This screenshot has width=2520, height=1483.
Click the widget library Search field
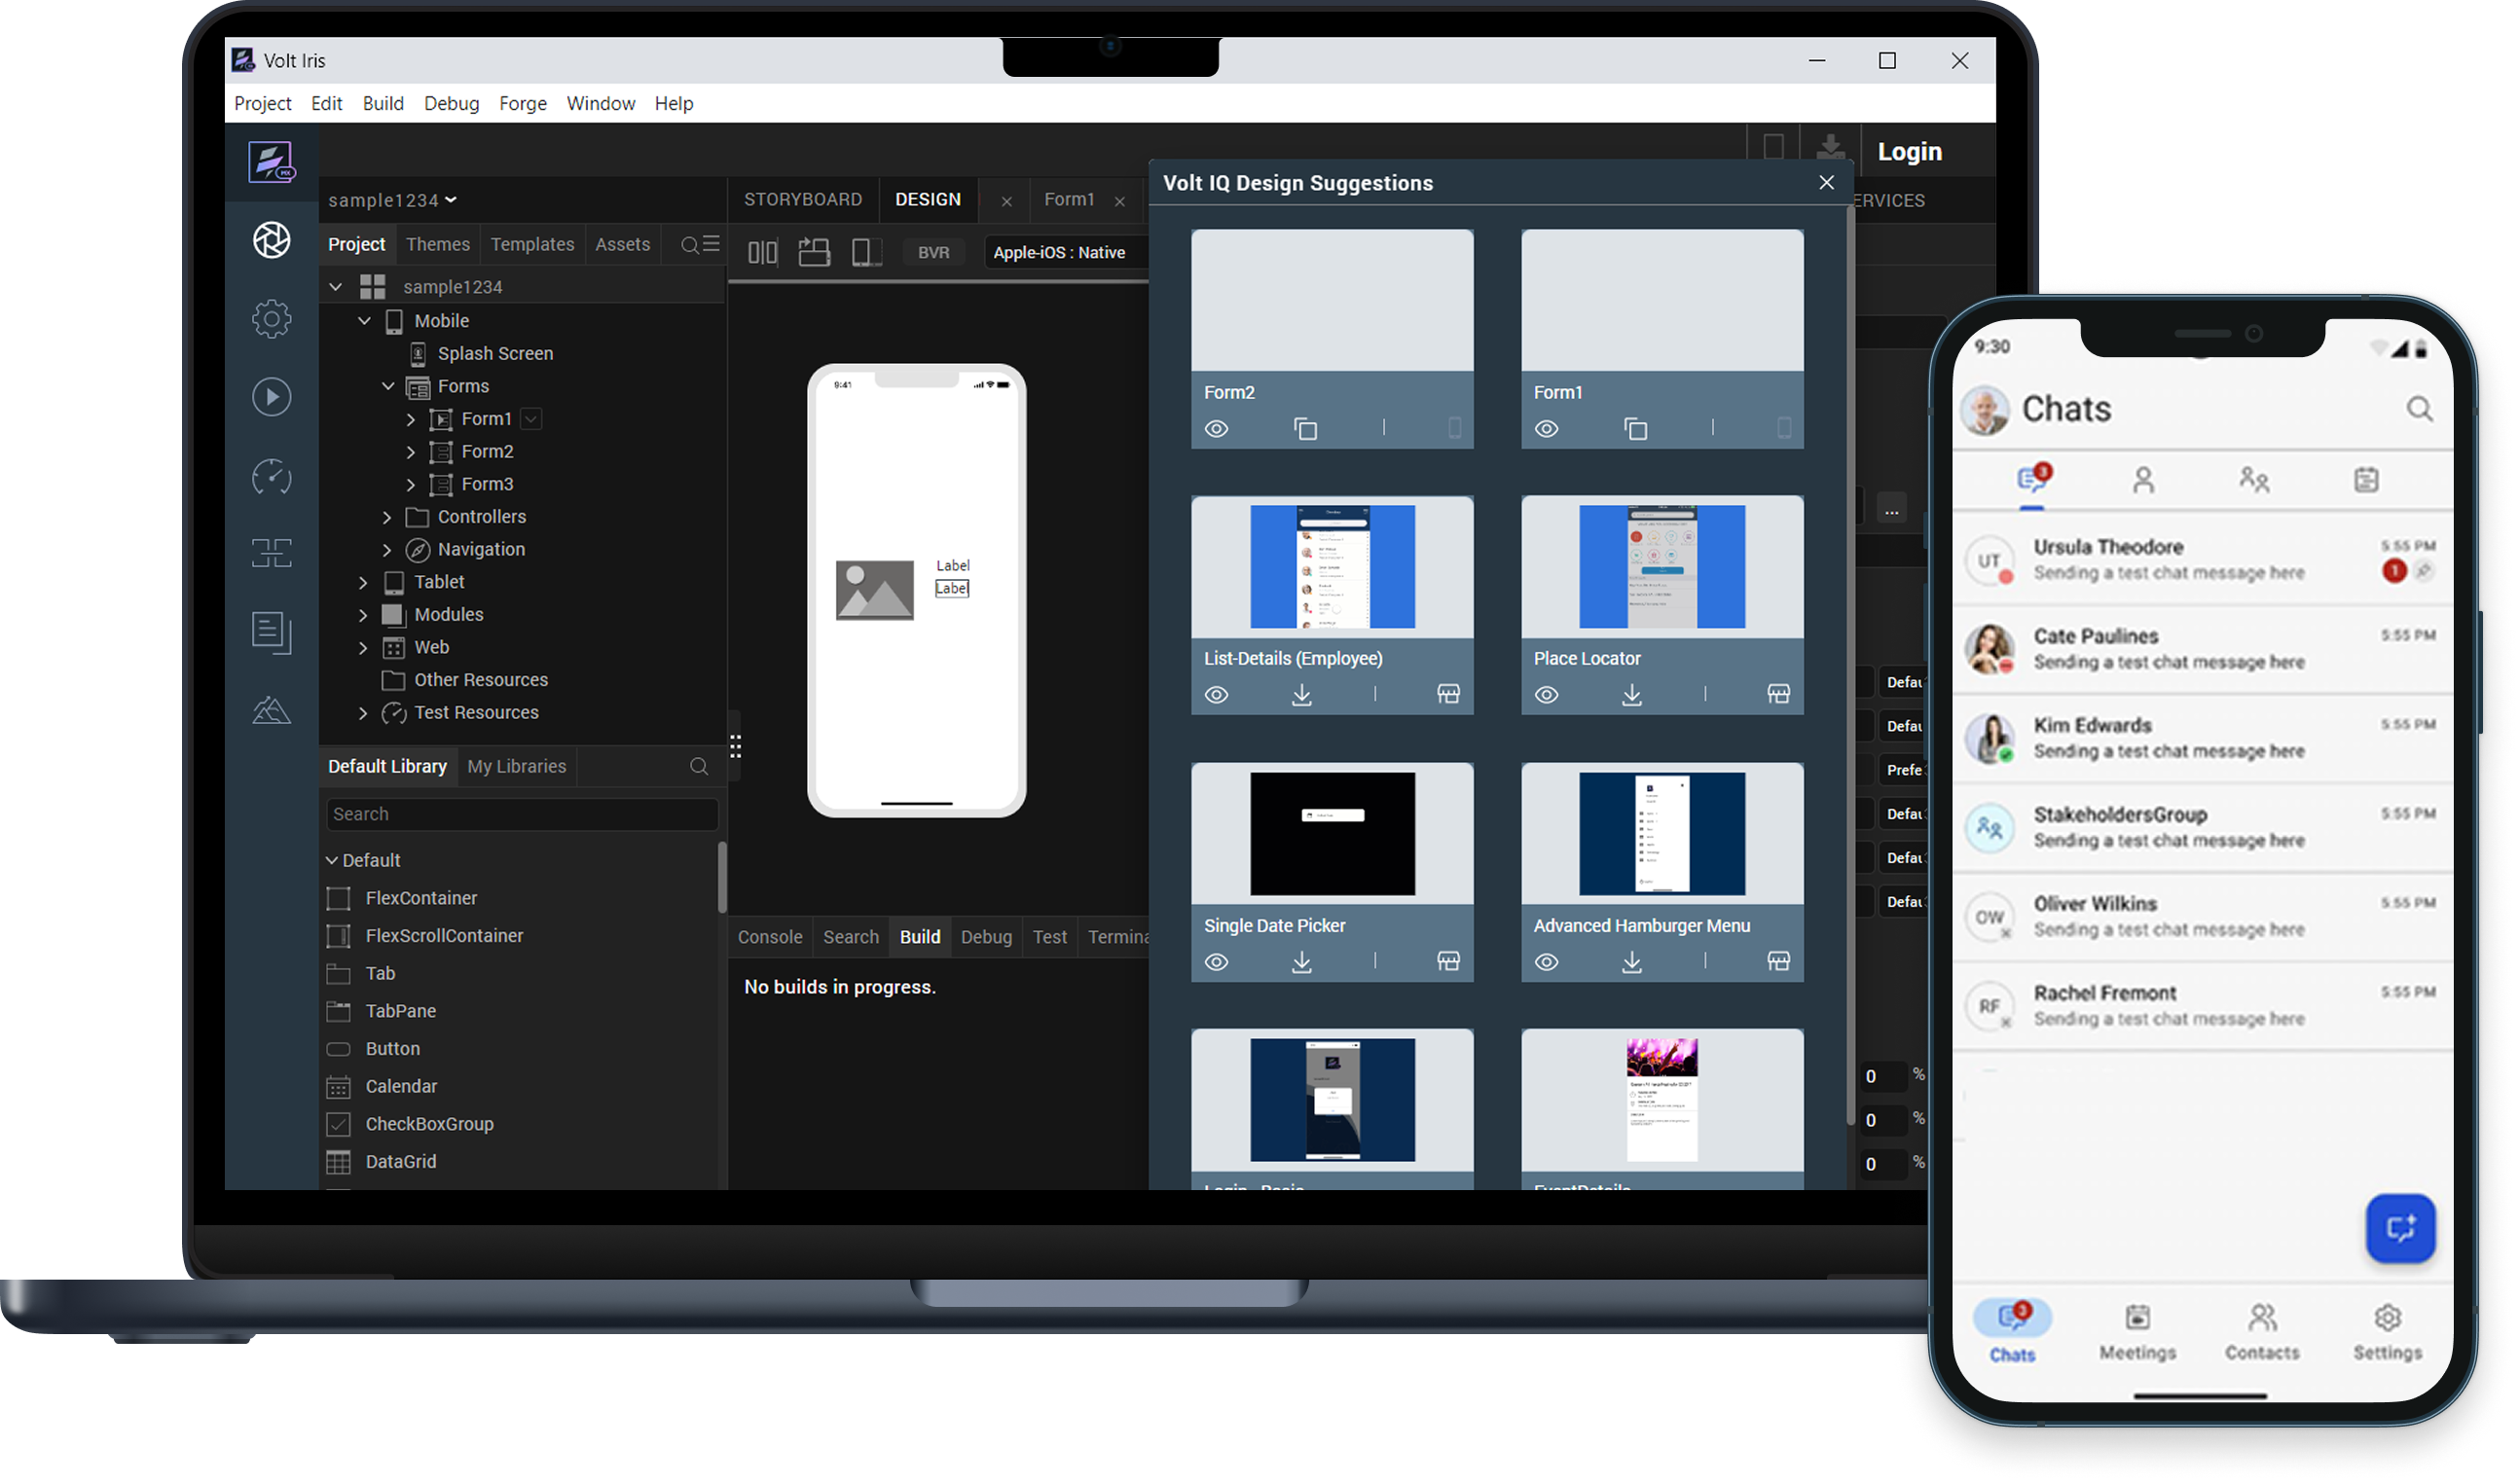pos(521,814)
